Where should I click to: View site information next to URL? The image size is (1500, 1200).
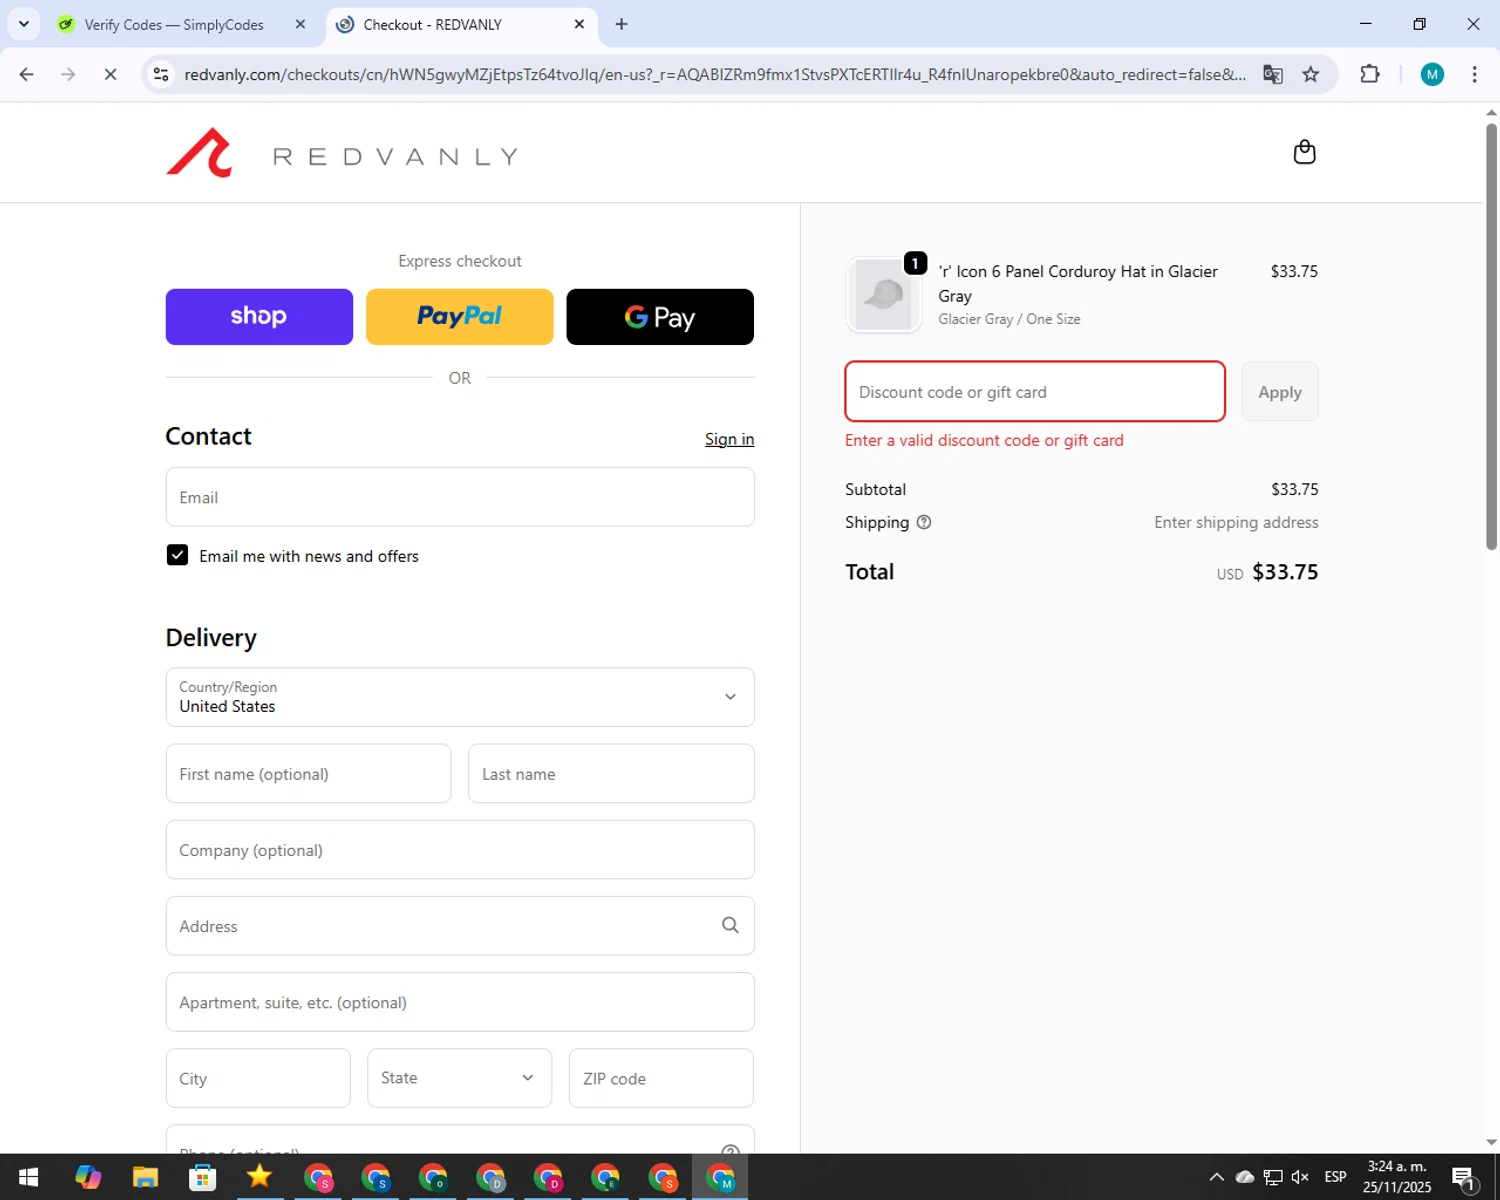pos(161,74)
